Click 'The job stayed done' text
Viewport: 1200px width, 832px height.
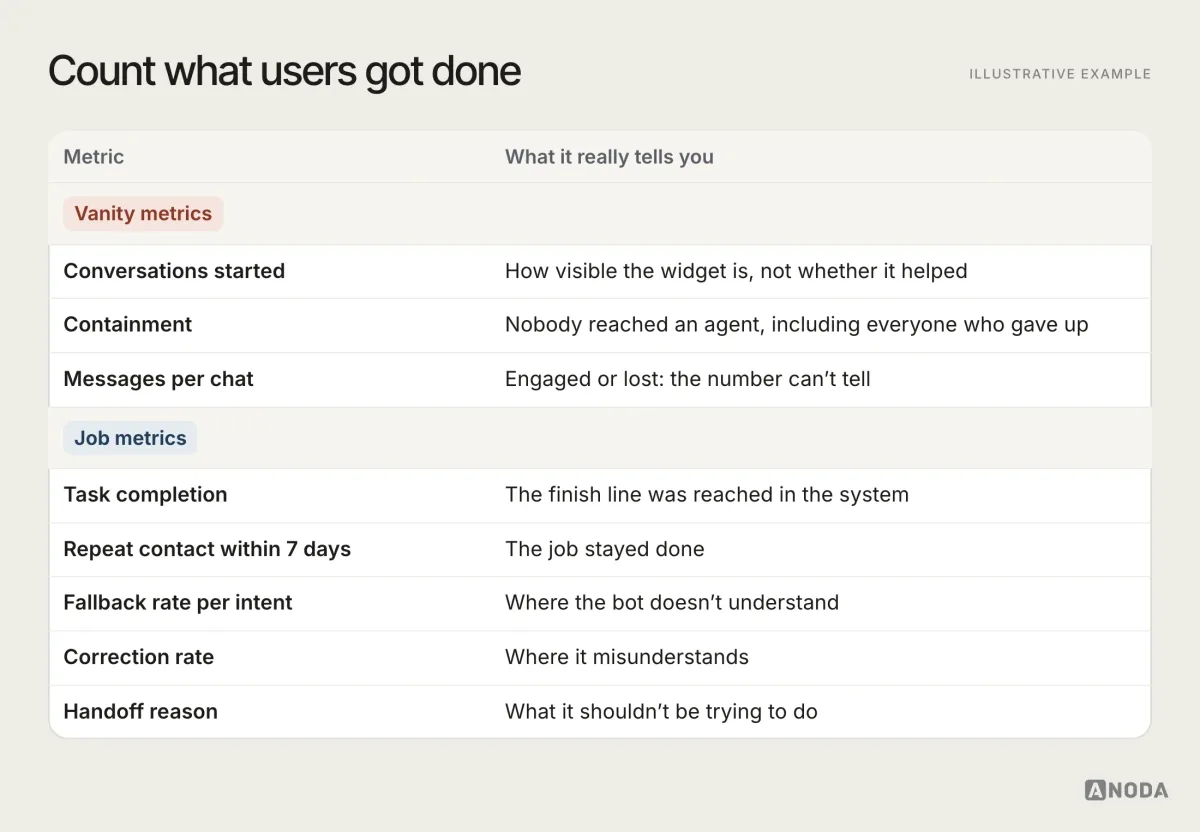[x=604, y=549]
